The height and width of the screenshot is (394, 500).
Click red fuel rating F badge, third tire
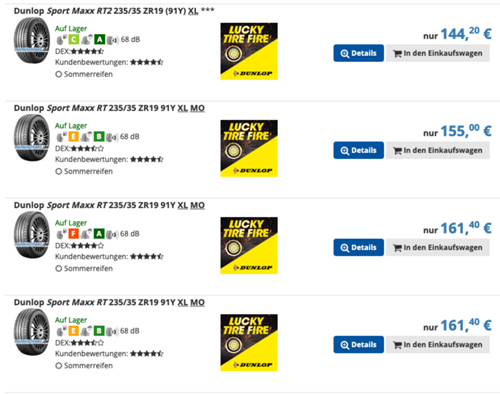(x=73, y=234)
